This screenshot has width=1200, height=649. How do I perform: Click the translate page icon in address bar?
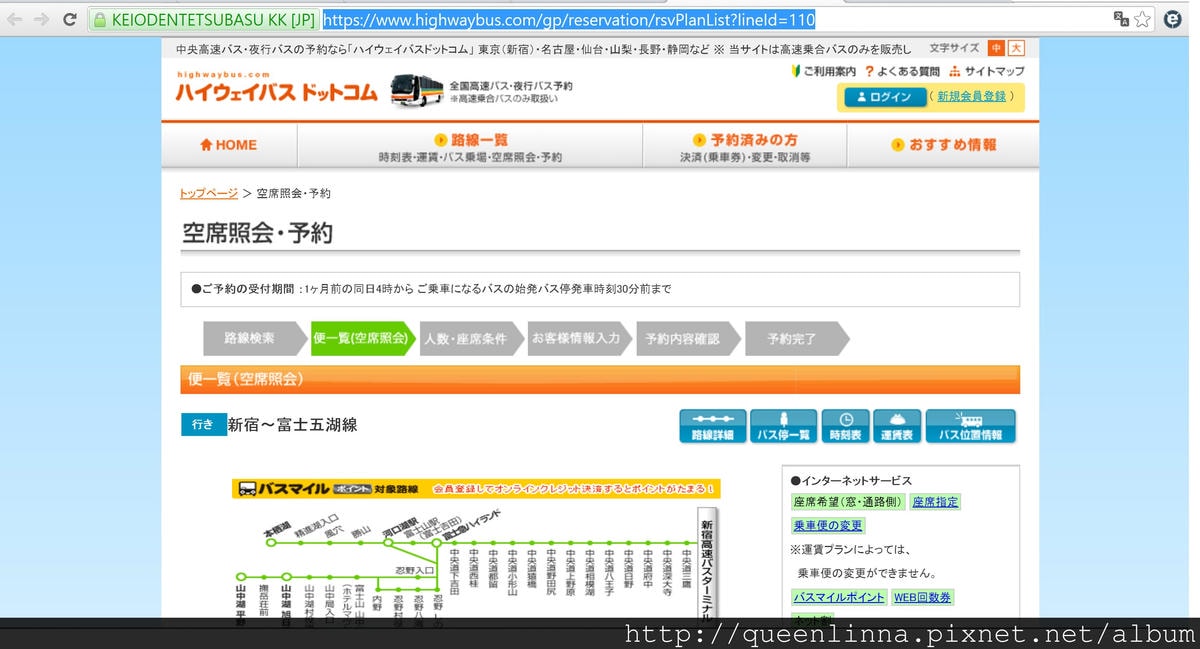pos(1120,19)
